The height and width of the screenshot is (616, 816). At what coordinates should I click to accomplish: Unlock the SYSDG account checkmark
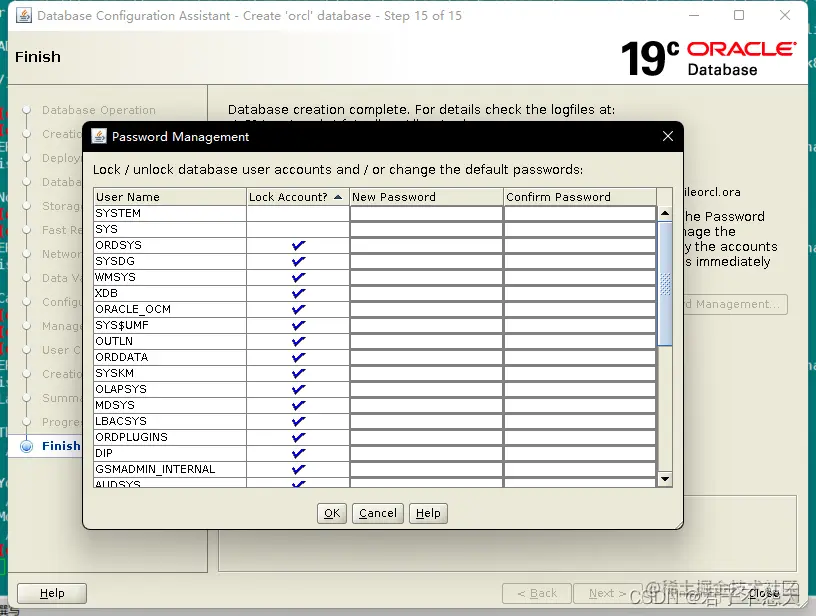pos(298,261)
